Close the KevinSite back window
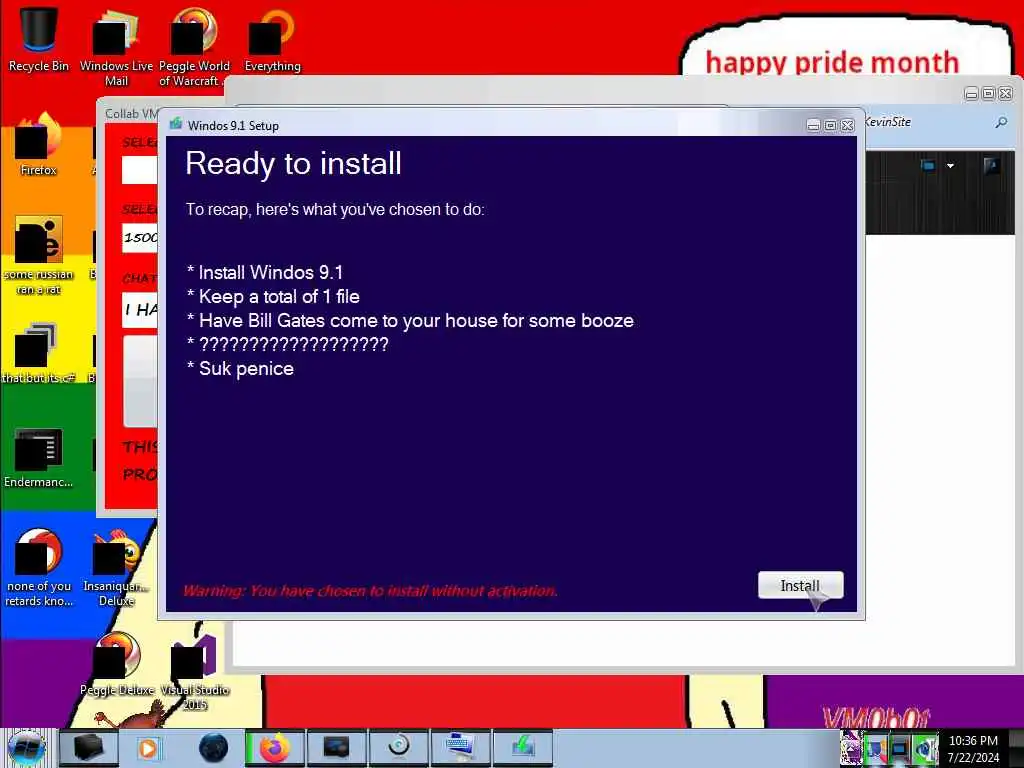Viewport: 1024px width, 768px height. click(1006, 94)
